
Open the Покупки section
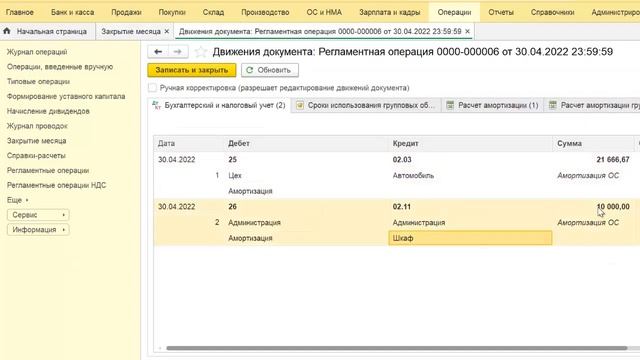point(172,12)
